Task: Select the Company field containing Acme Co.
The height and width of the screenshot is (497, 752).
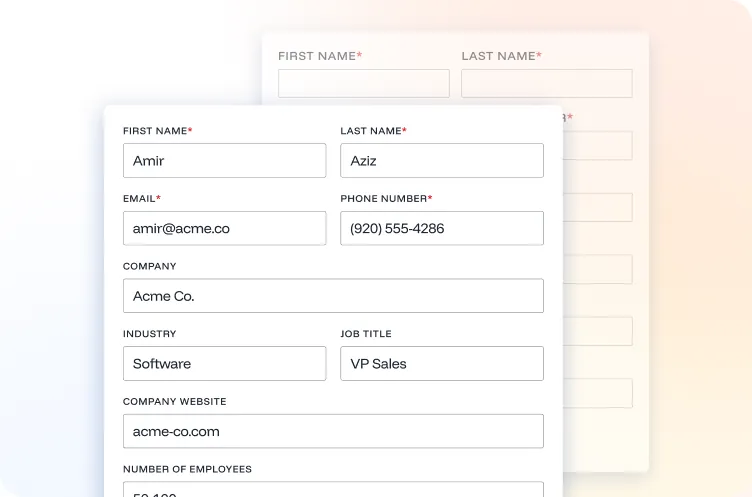Action: [x=333, y=296]
